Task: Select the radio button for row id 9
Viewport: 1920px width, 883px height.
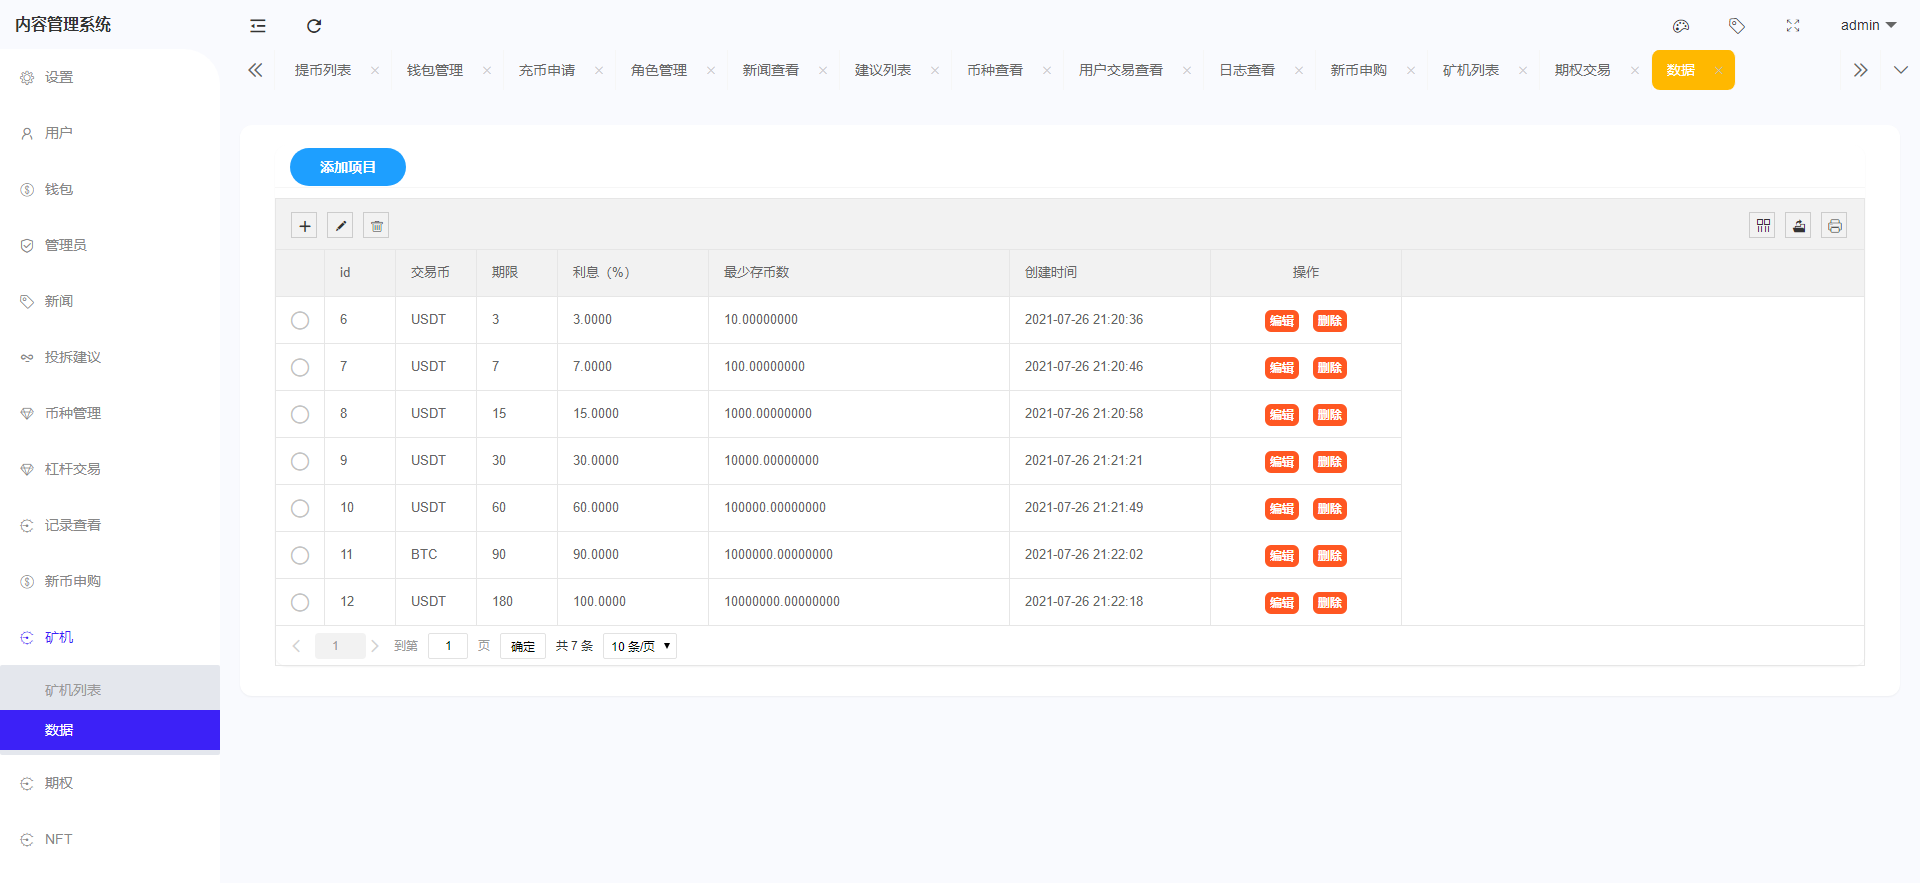Action: coord(300,462)
